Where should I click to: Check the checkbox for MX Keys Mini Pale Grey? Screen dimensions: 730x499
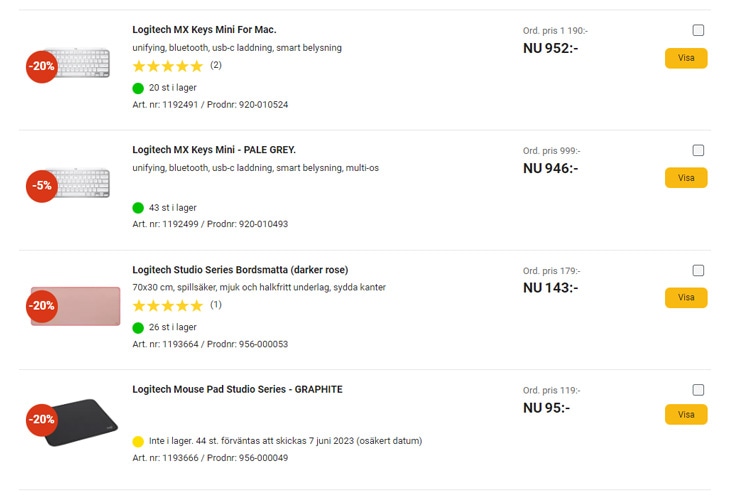click(698, 151)
